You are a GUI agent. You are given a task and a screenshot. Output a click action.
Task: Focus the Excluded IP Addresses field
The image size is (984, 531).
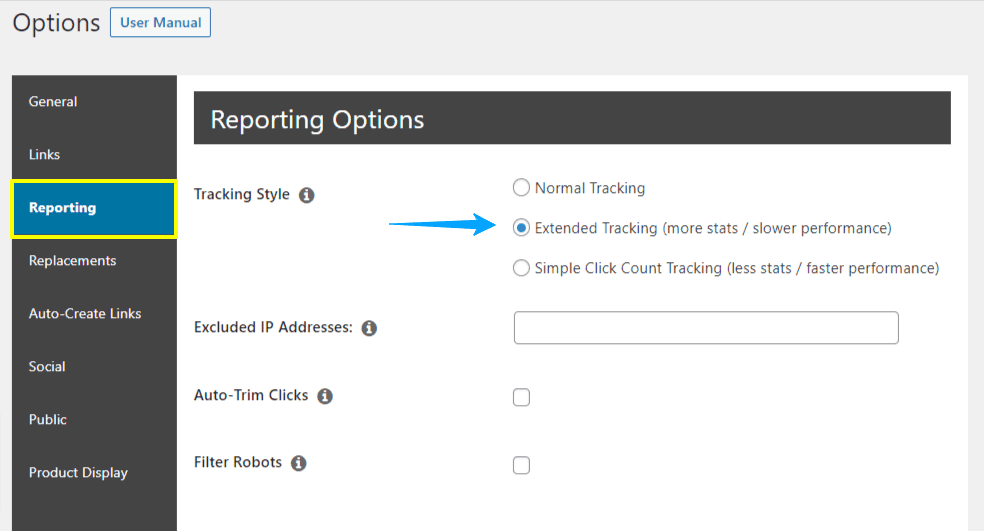pyautogui.click(x=706, y=328)
